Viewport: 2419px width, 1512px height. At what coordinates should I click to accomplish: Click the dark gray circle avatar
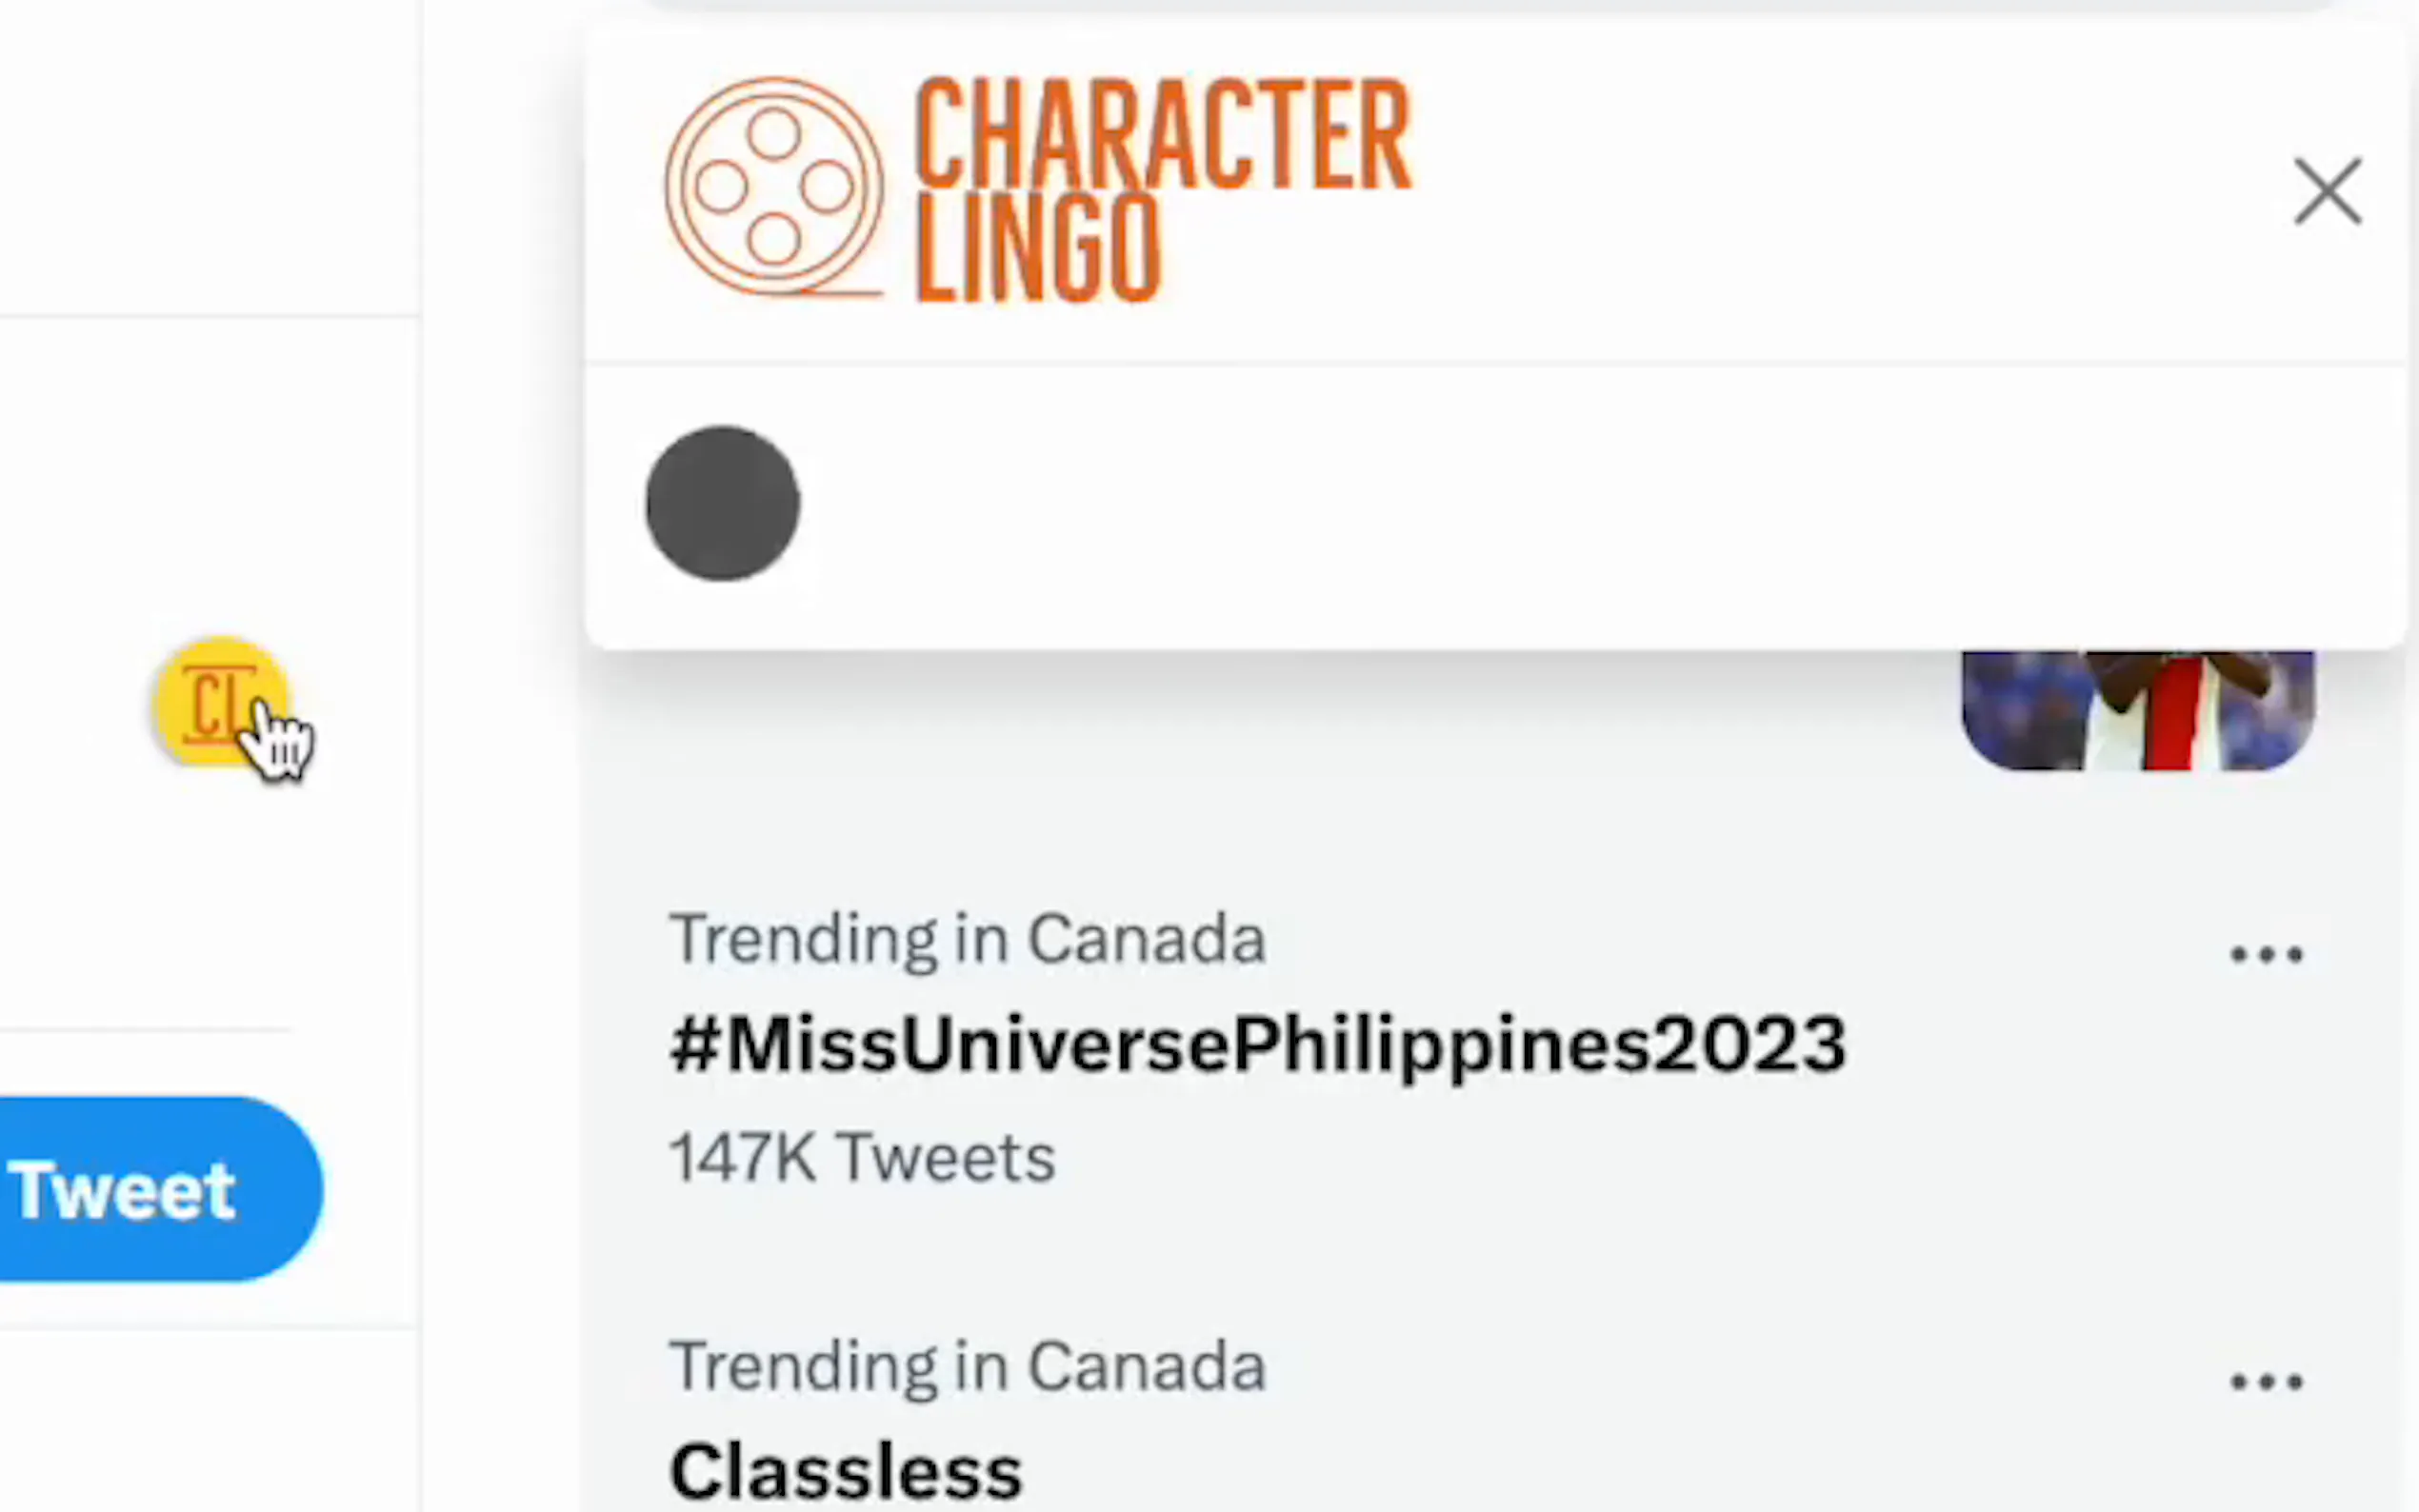pos(722,503)
